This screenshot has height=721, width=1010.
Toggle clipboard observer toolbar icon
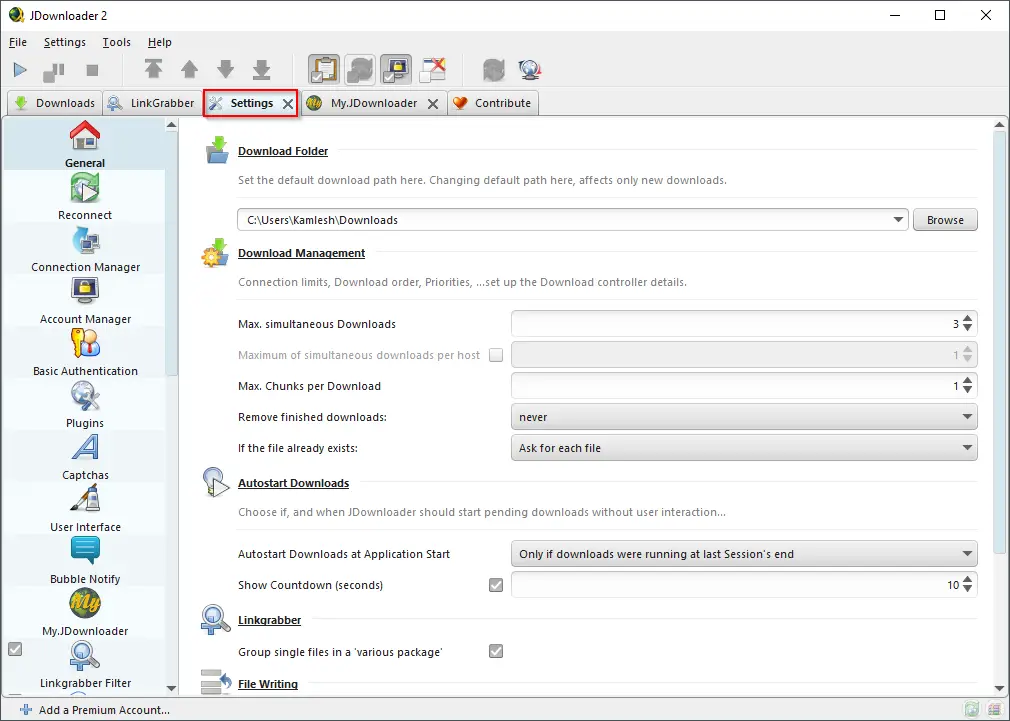323,70
